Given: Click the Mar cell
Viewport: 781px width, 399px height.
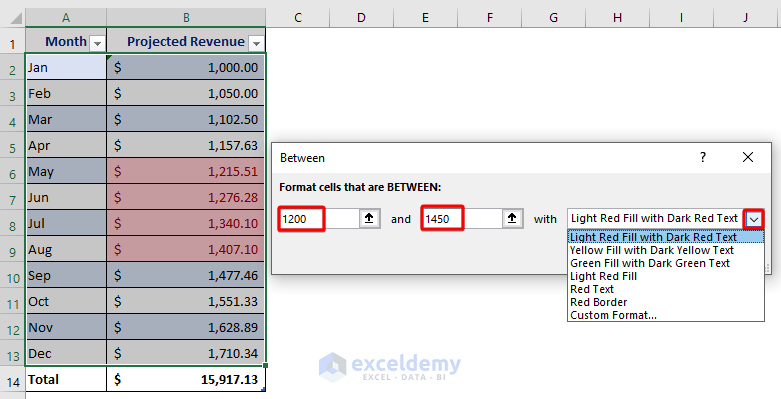Looking at the screenshot, I should coord(66,119).
